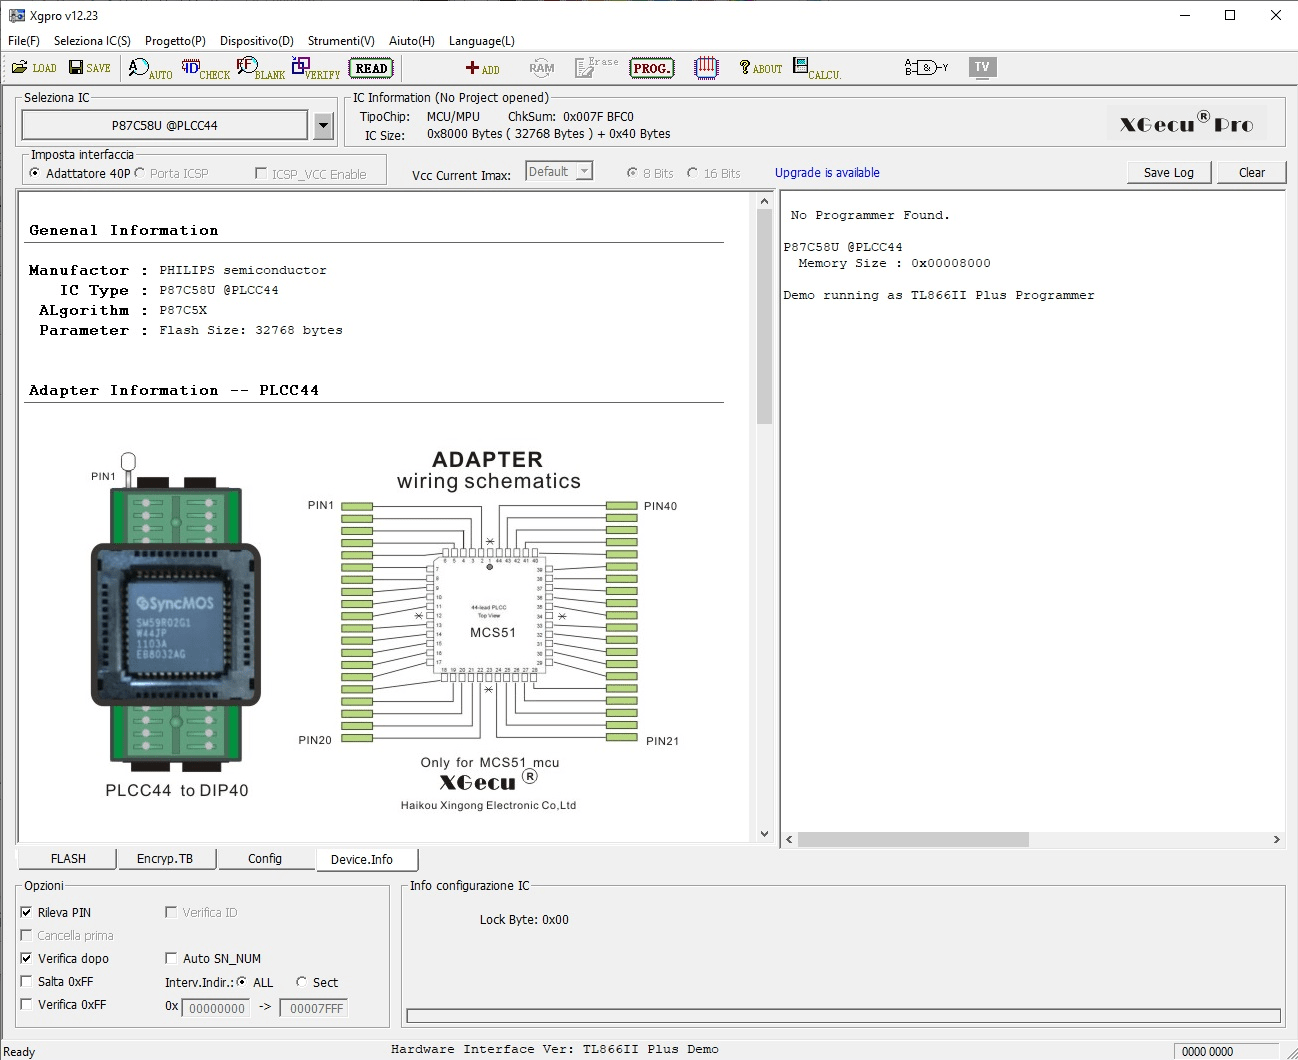Switch to the Encryp.TB tab

[165, 859]
